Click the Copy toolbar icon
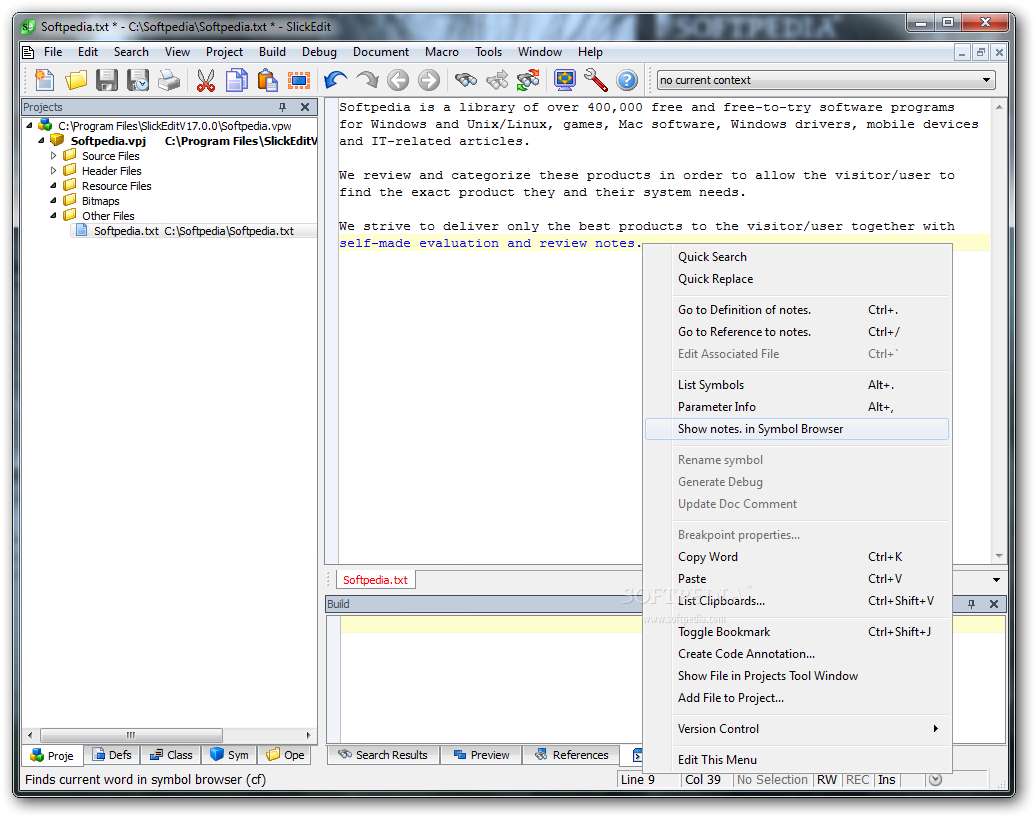Image resolution: width=1036 pixels, height=818 pixels. point(237,80)
